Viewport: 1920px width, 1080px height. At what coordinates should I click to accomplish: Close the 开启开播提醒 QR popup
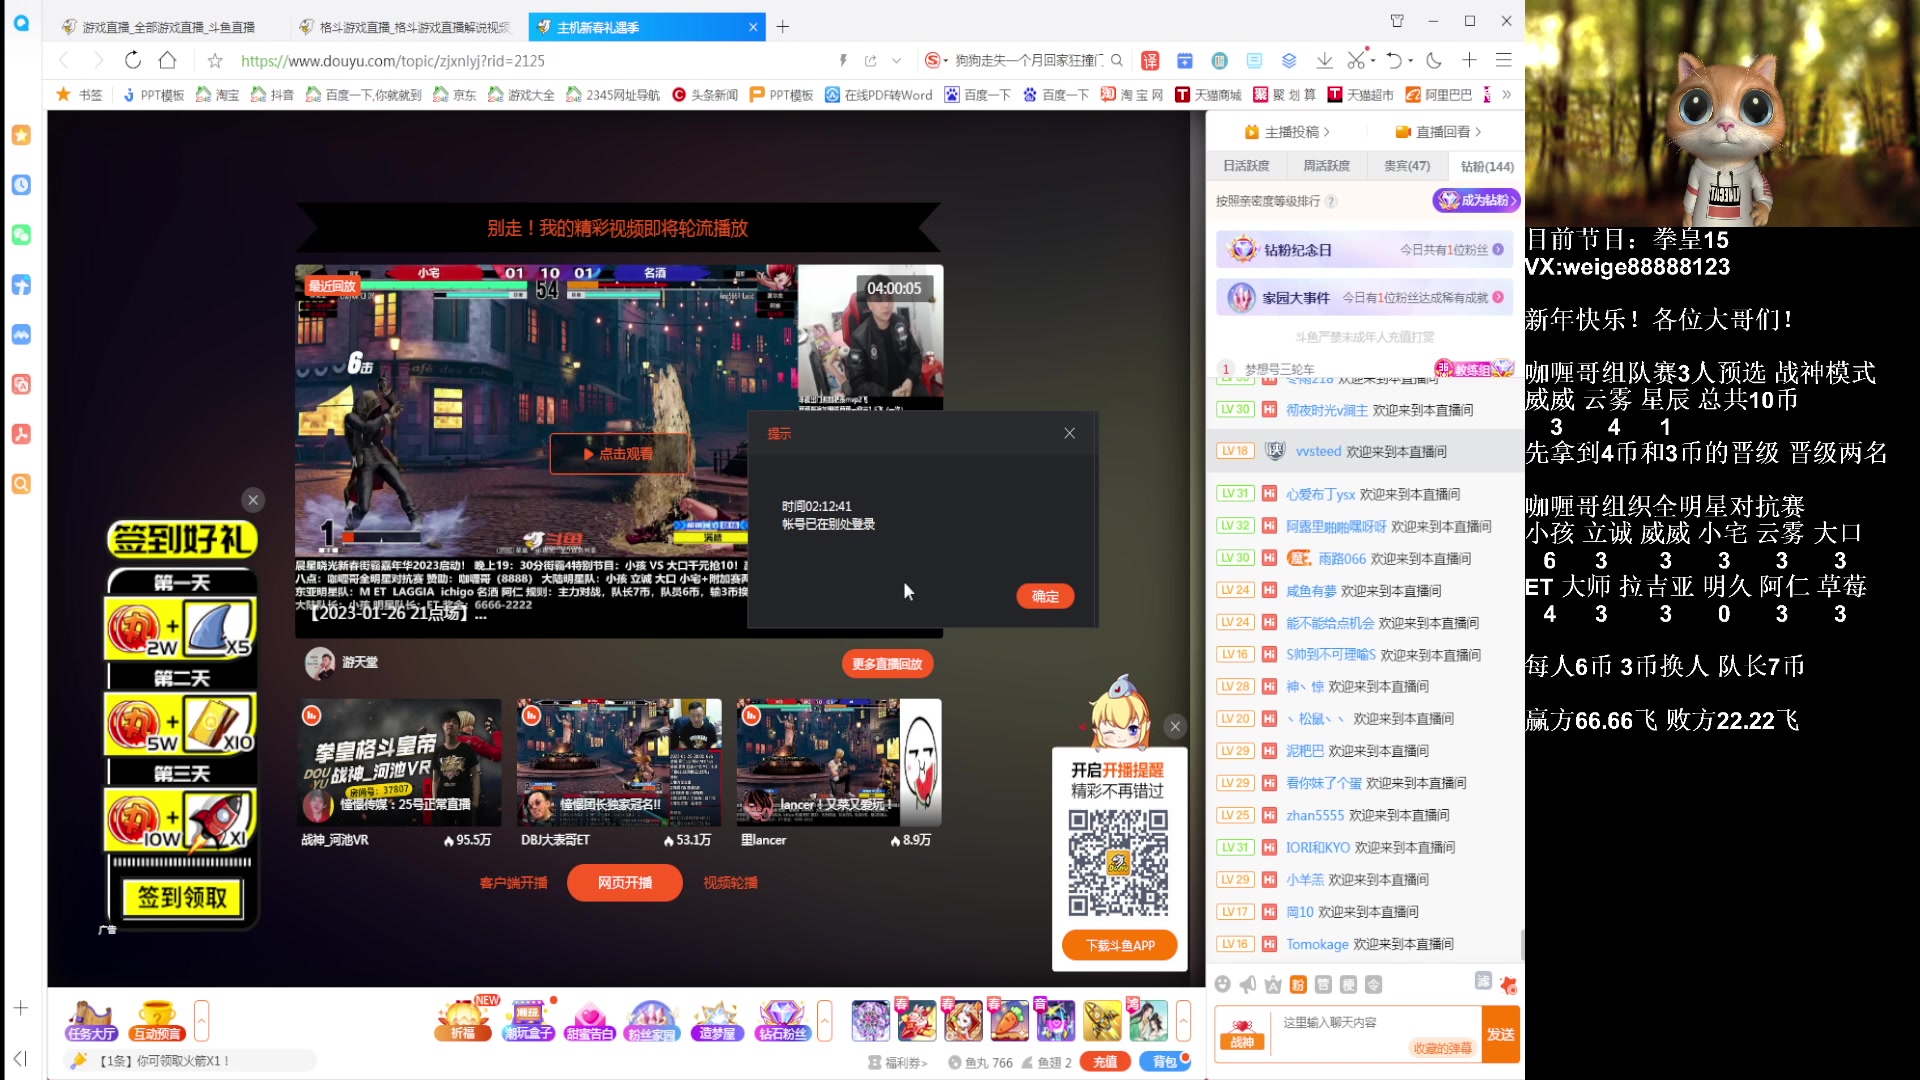[x=1175, y=726]
